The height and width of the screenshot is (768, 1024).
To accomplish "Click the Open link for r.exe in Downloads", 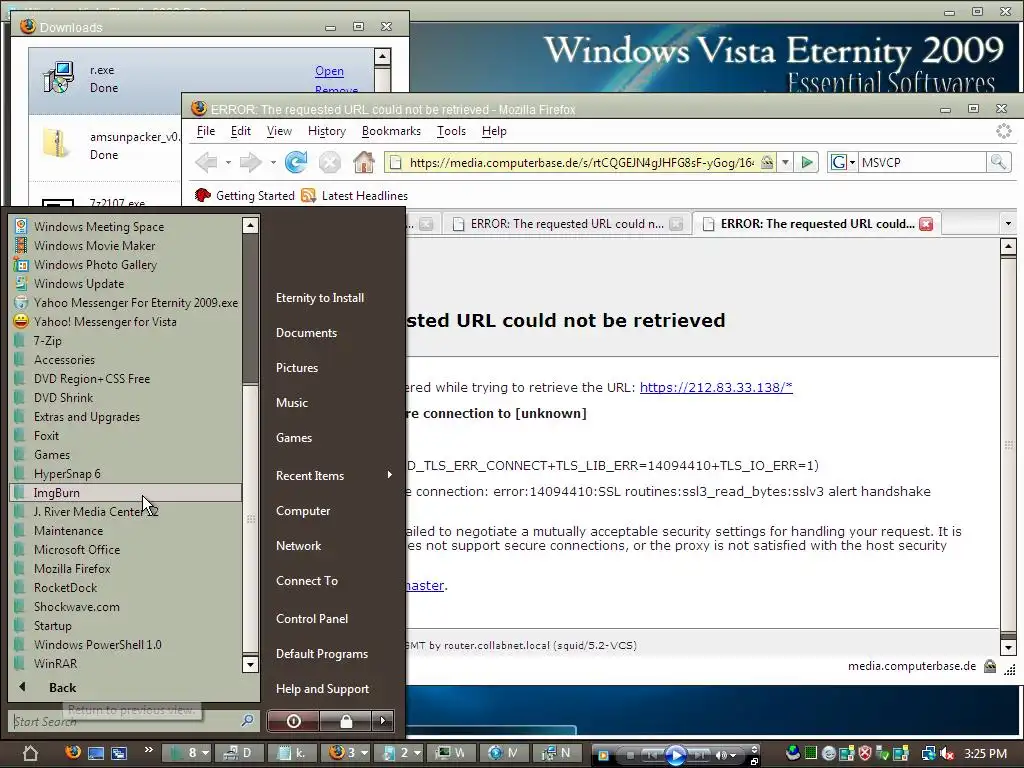I will click(329, 71).
